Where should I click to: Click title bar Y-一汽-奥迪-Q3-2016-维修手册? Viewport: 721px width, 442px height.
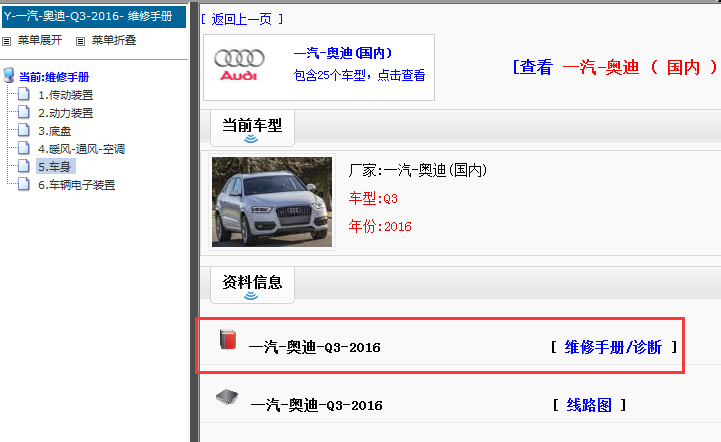[94, 17]
